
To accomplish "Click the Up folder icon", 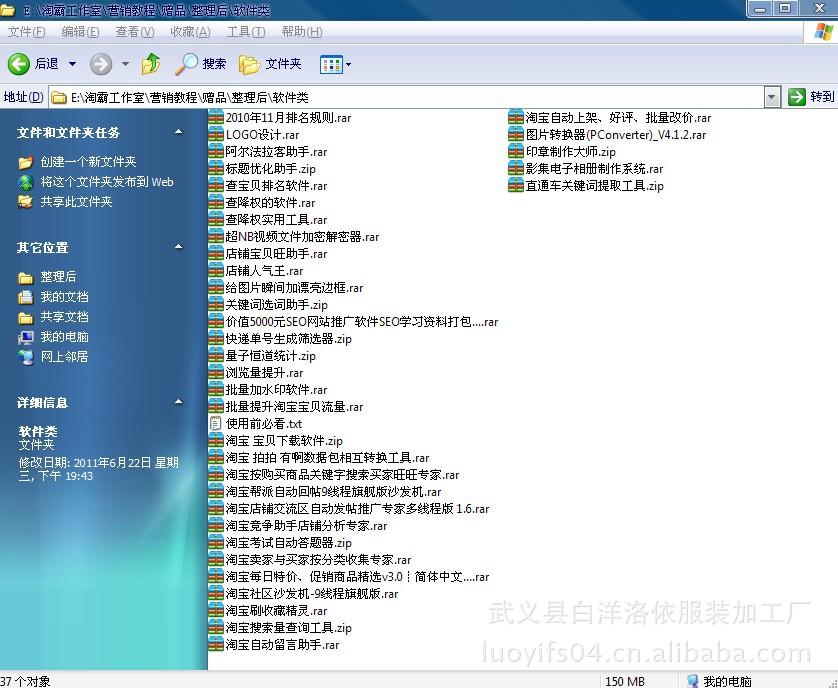I will (151, 64).
